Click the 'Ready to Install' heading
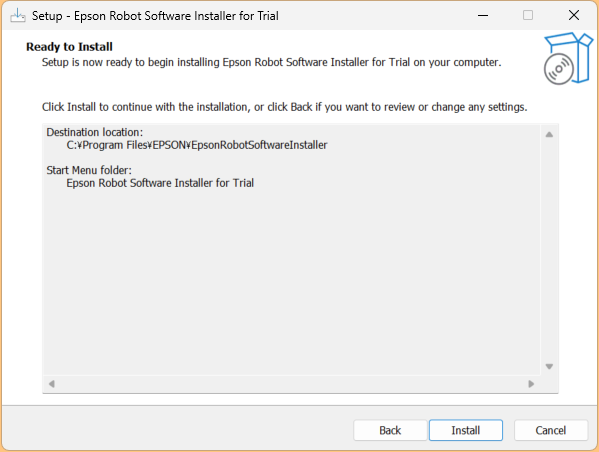Viewport: 599px width, 452px height. (69, 47)
